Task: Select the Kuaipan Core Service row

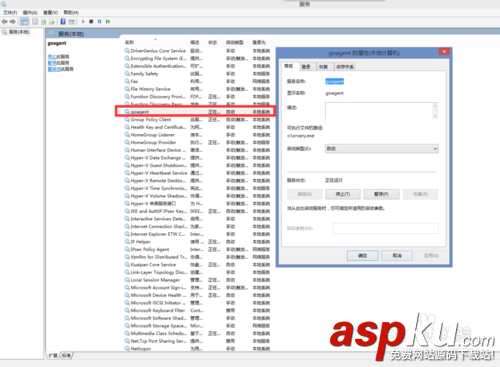Action: tap(197, 265)
